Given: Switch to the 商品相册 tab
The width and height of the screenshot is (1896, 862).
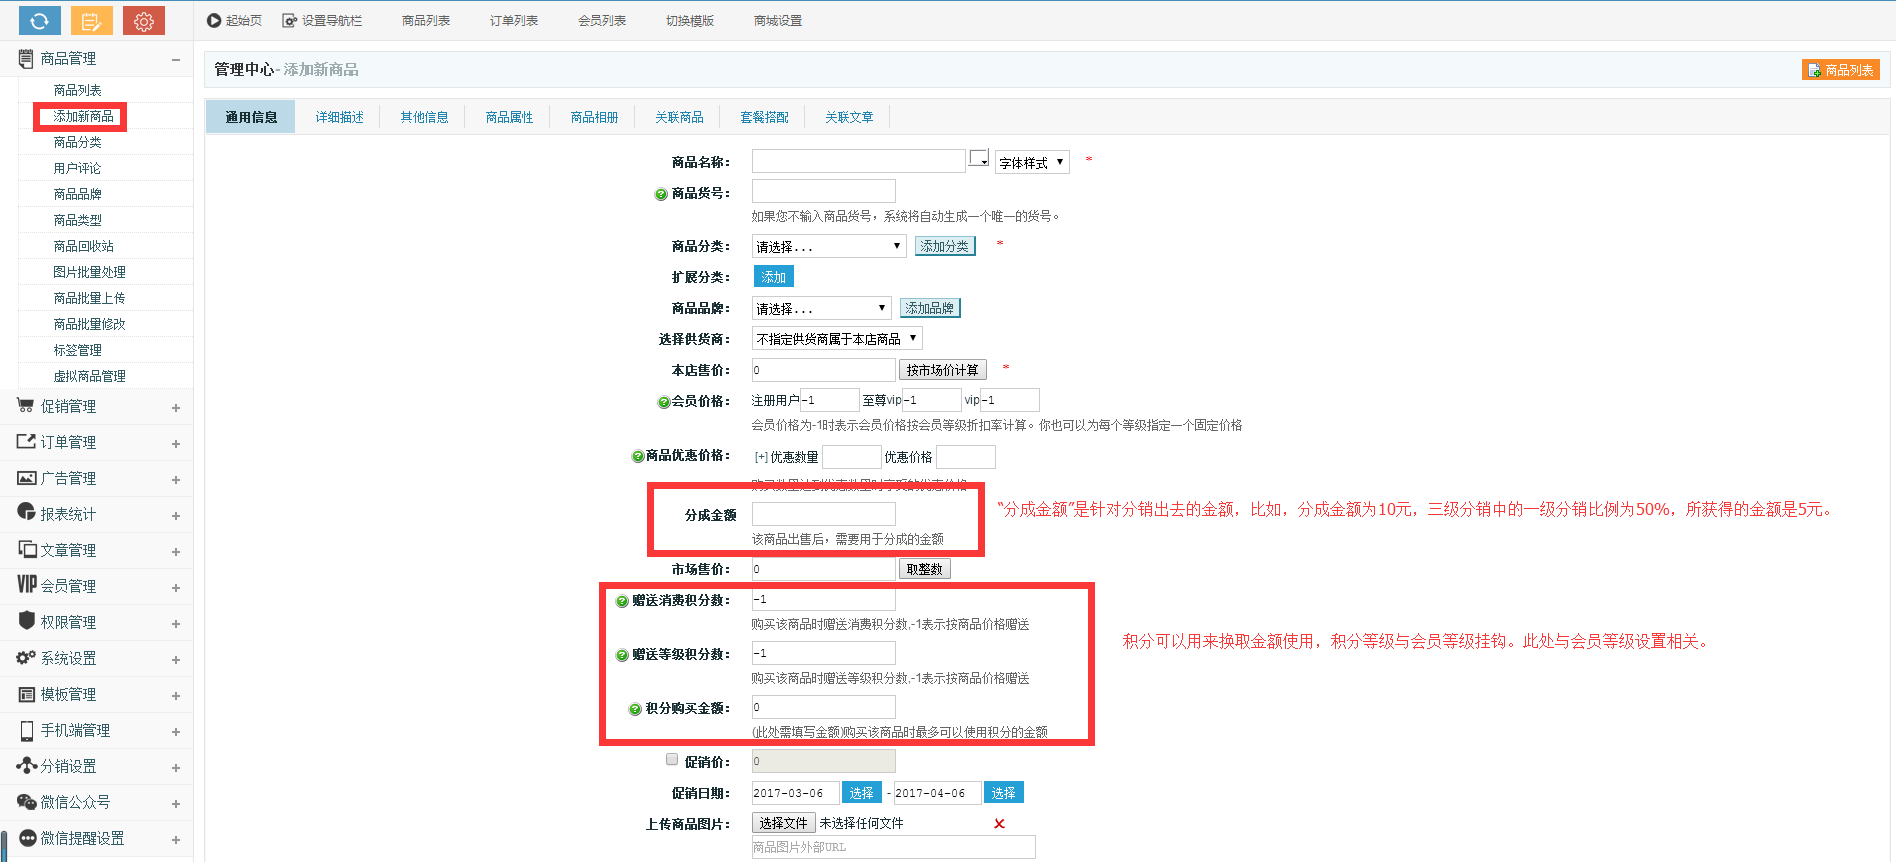Looking at the screenshot, I should pyautogui.click(x=594, y=117).
